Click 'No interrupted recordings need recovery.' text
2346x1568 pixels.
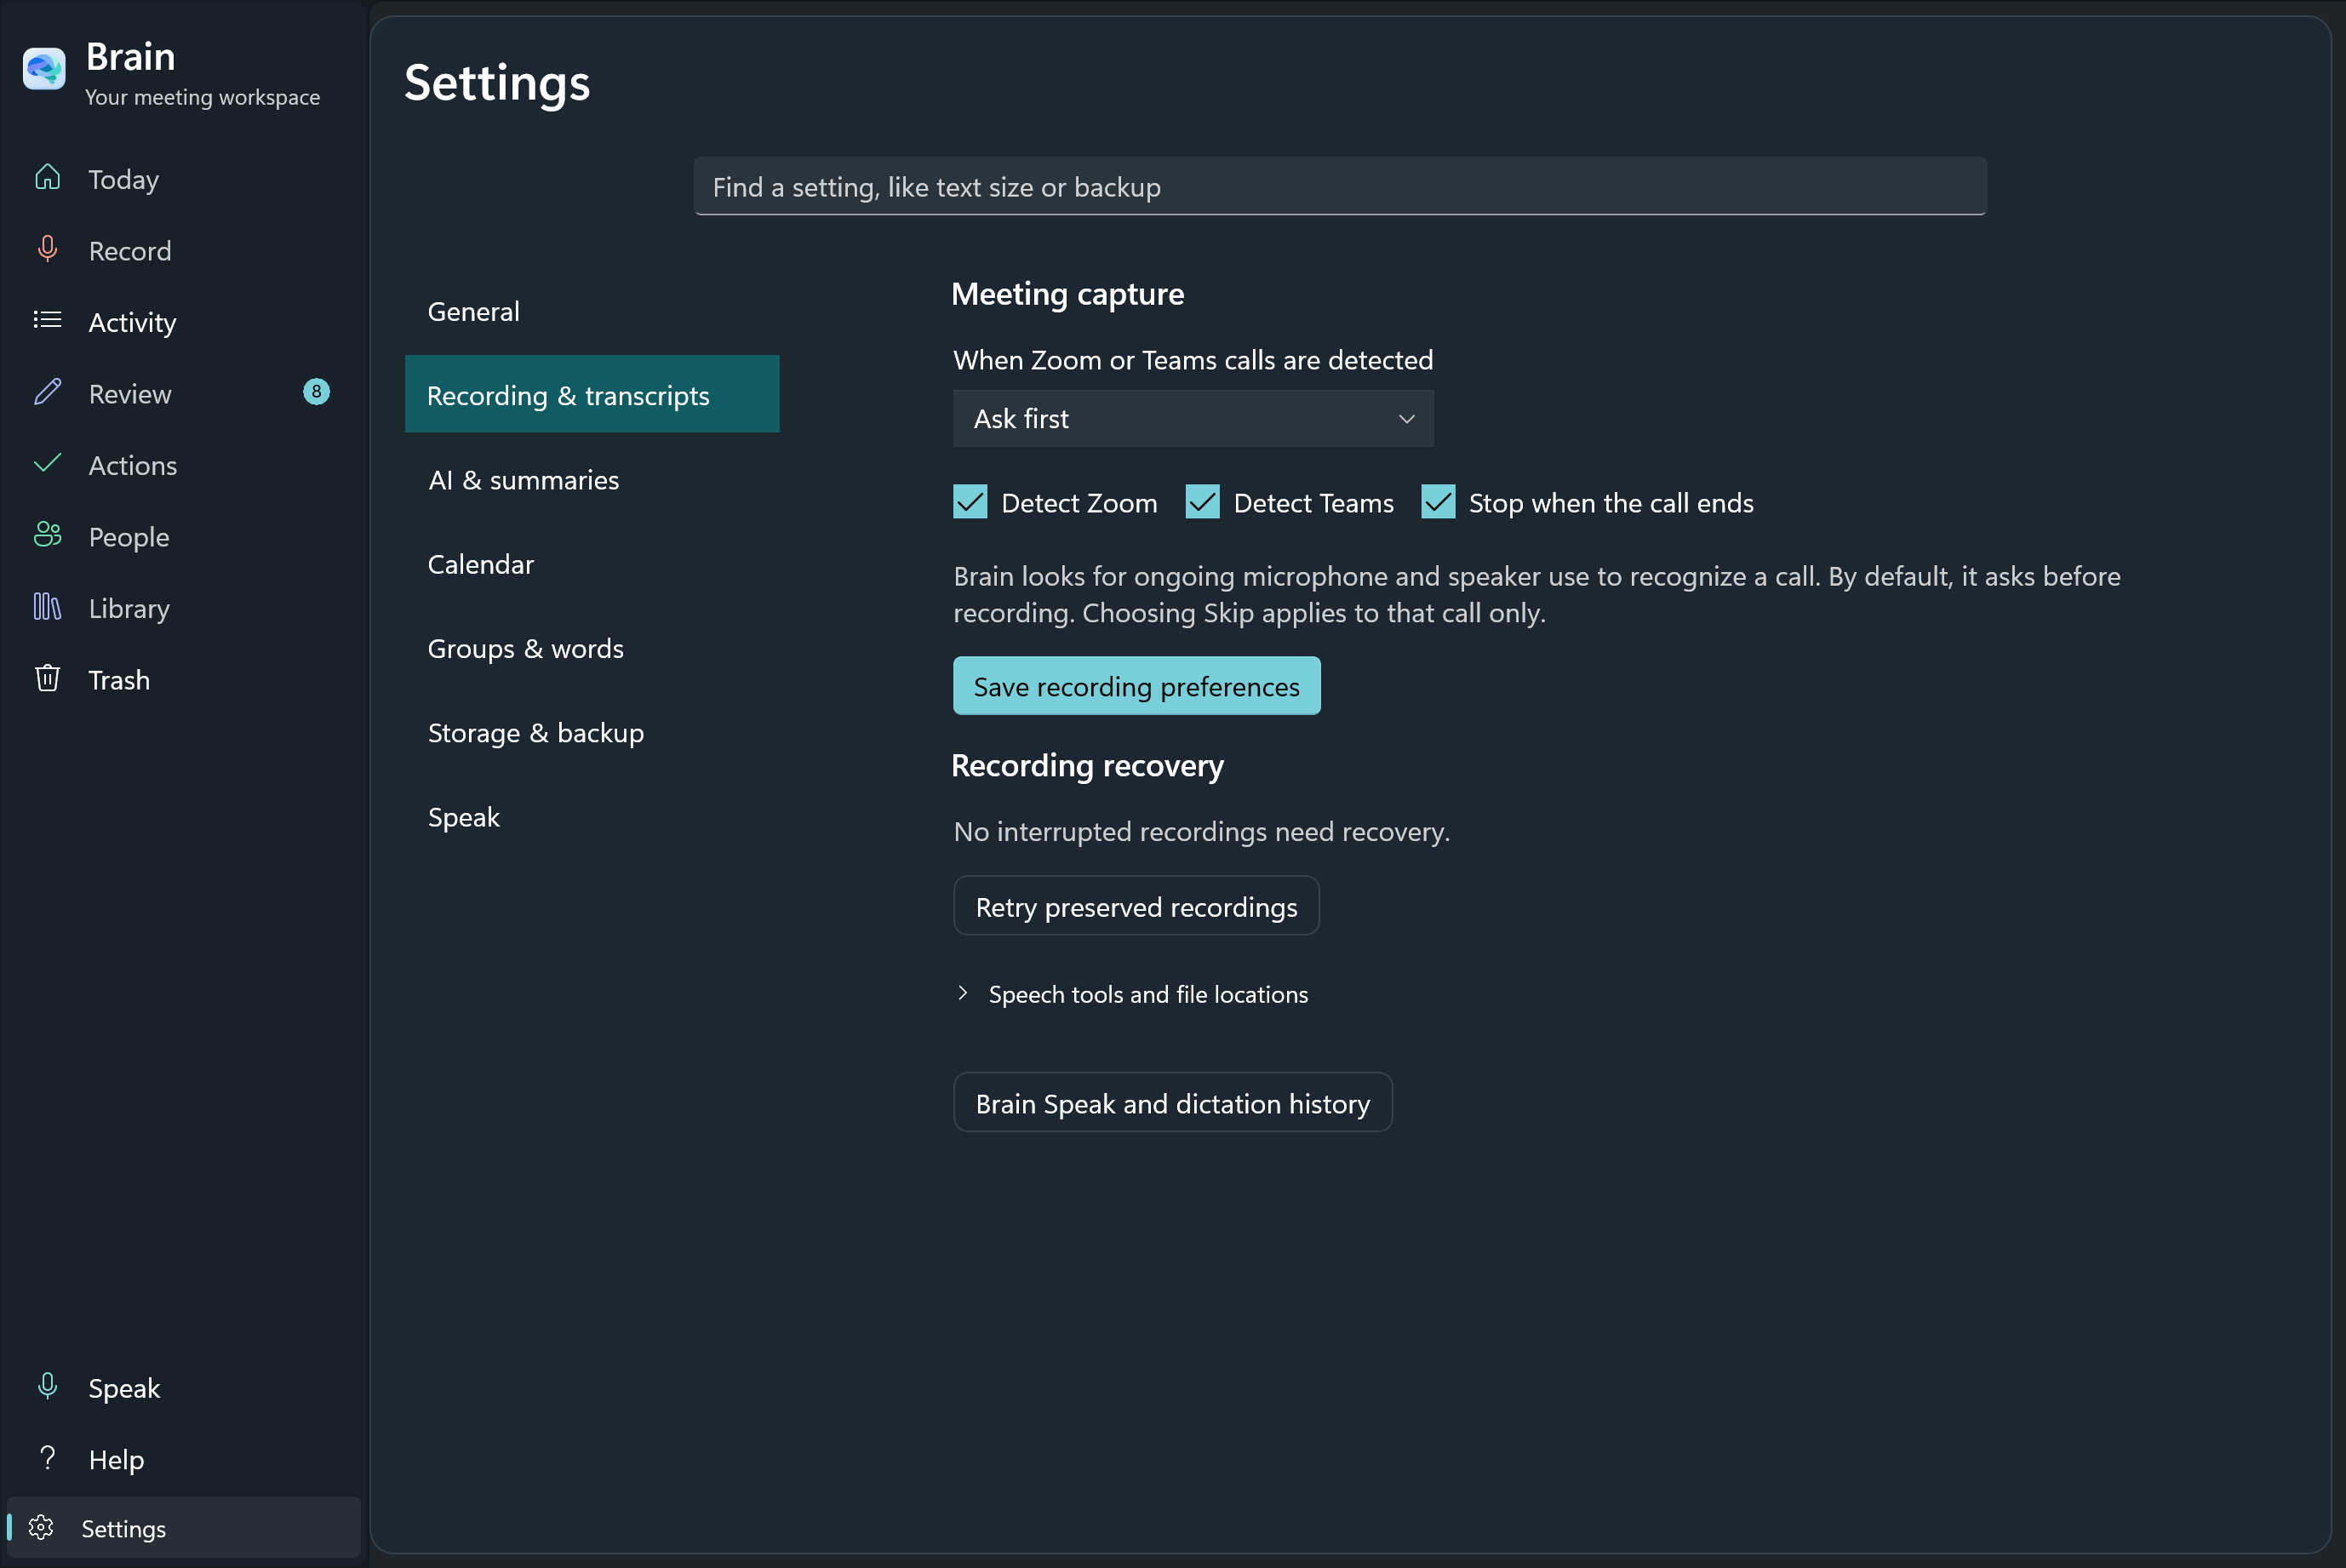[x=1202, y=832]
